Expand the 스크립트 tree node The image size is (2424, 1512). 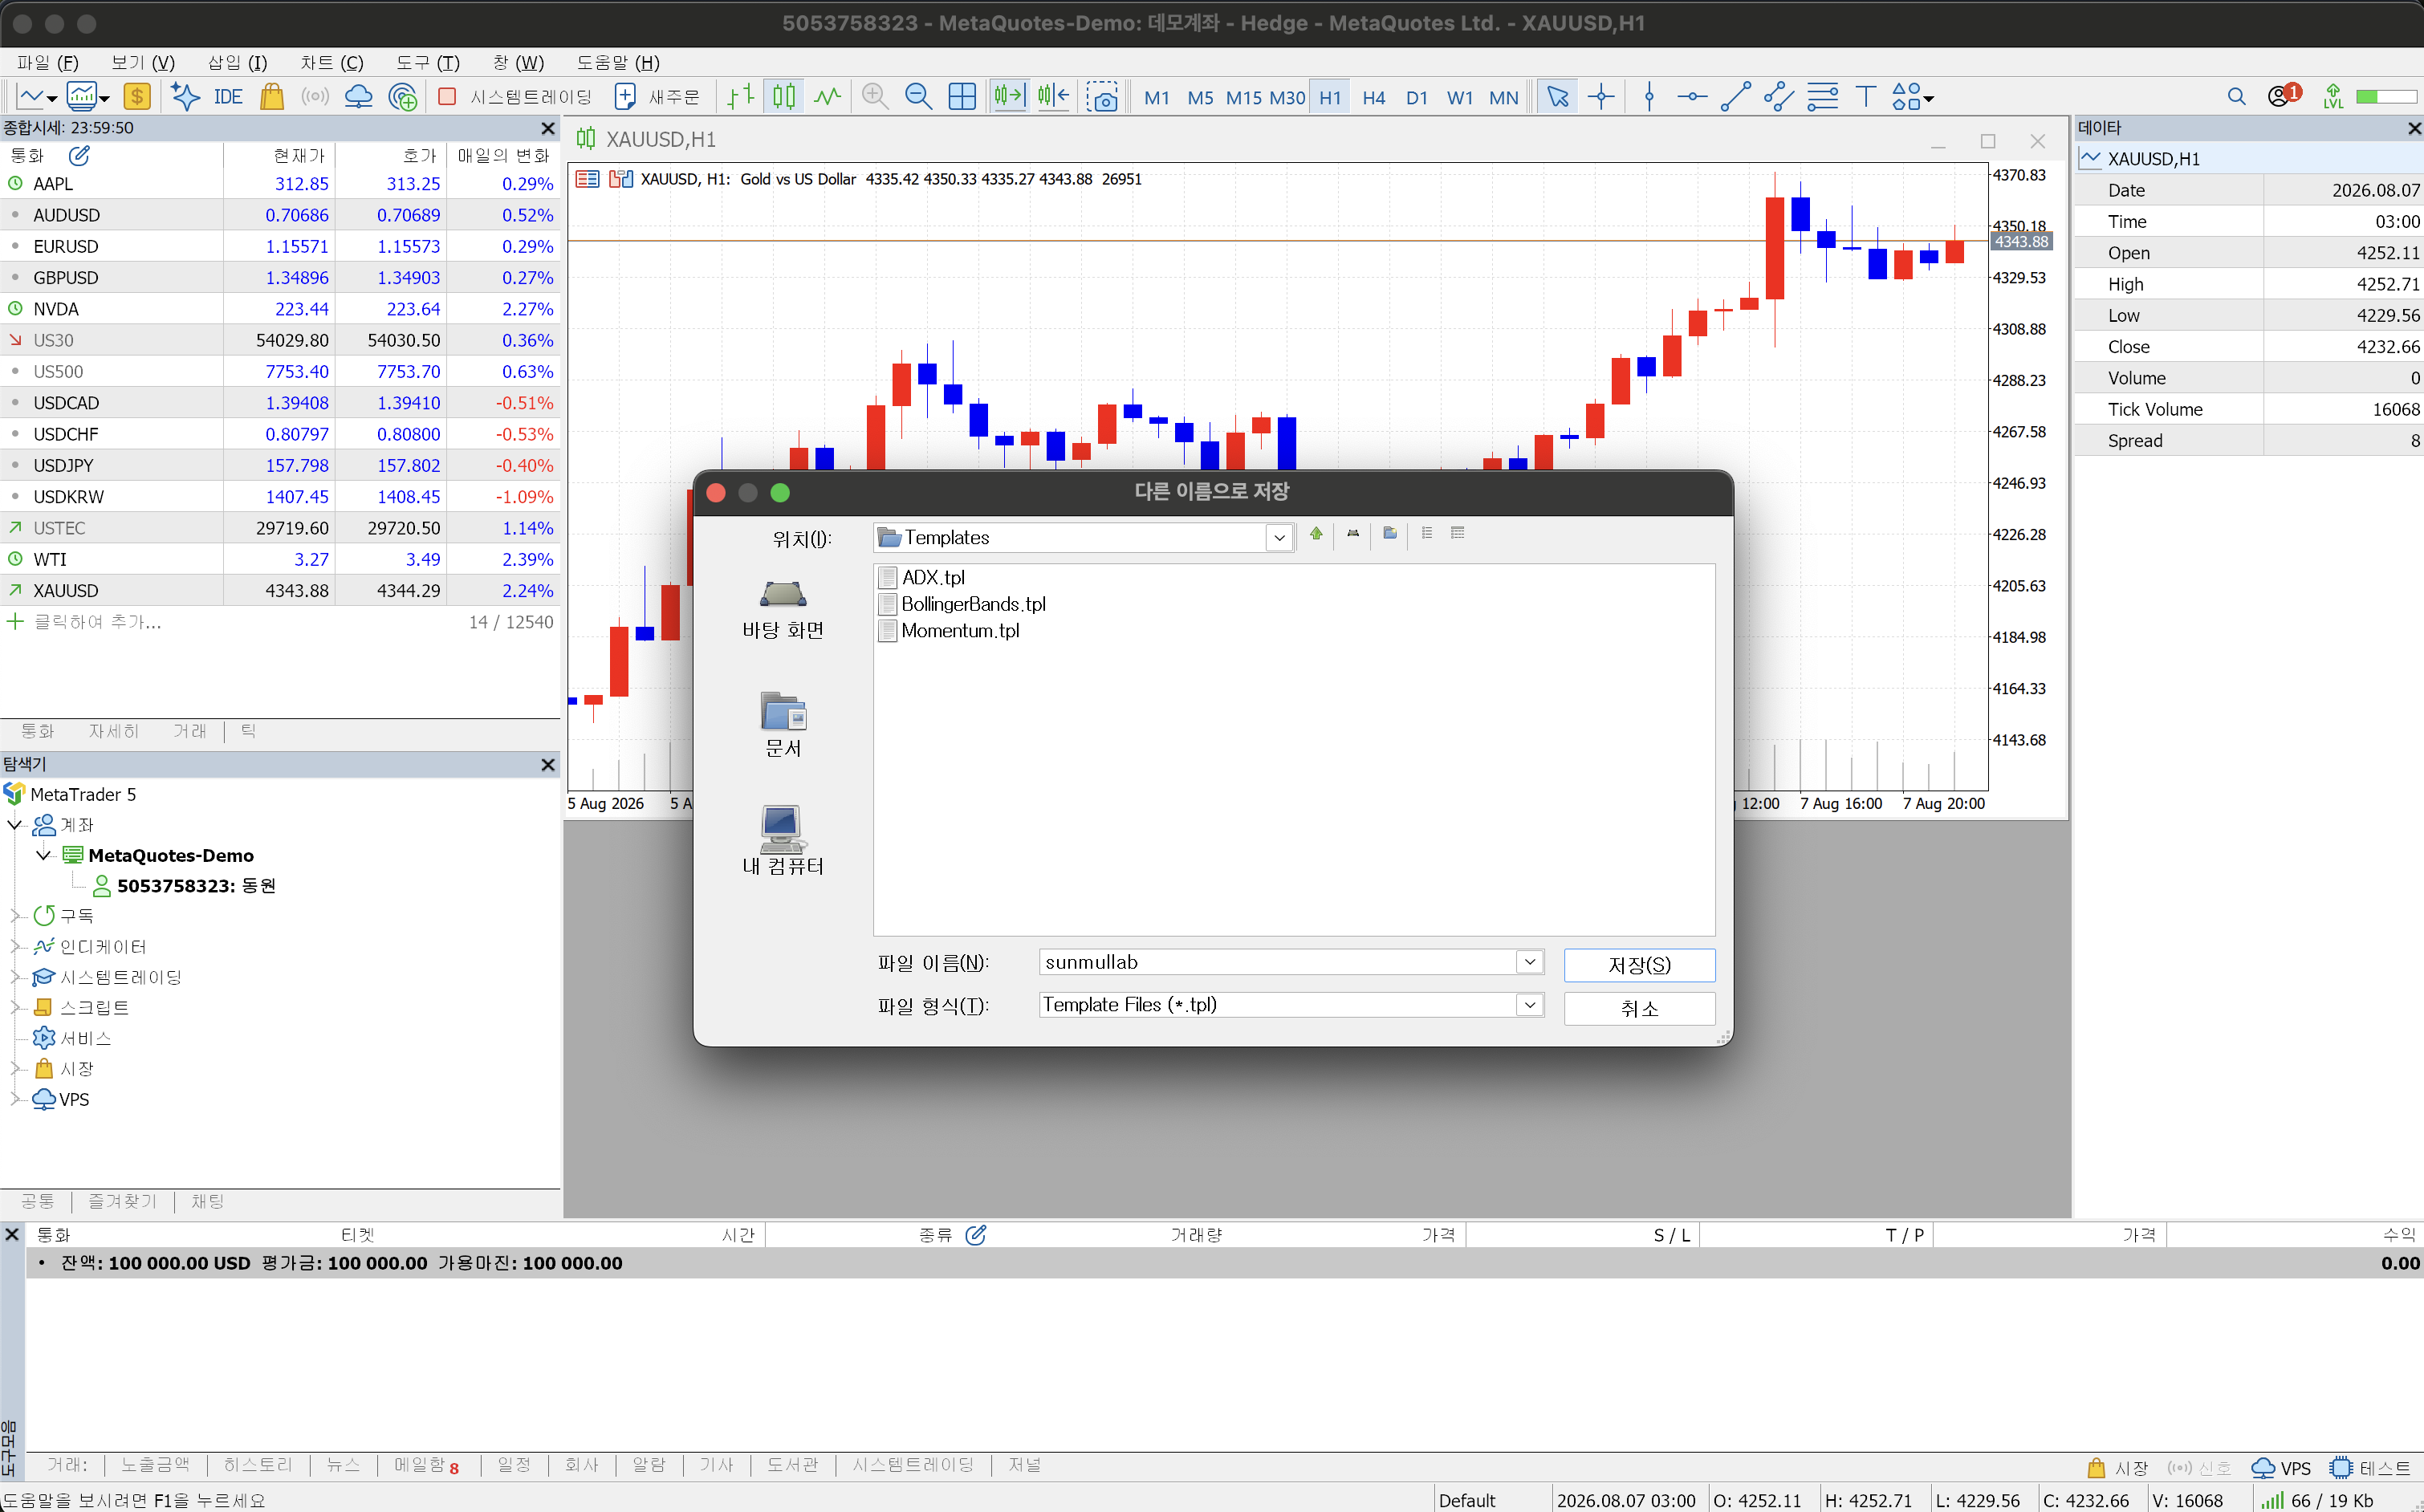tap(15, 1007)
